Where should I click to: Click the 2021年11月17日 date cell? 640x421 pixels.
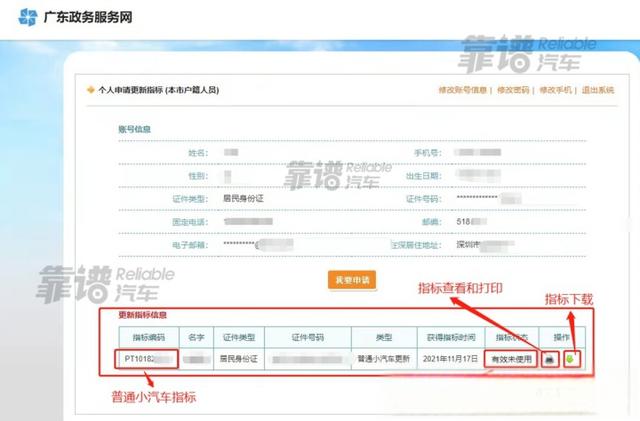[451, 359]
